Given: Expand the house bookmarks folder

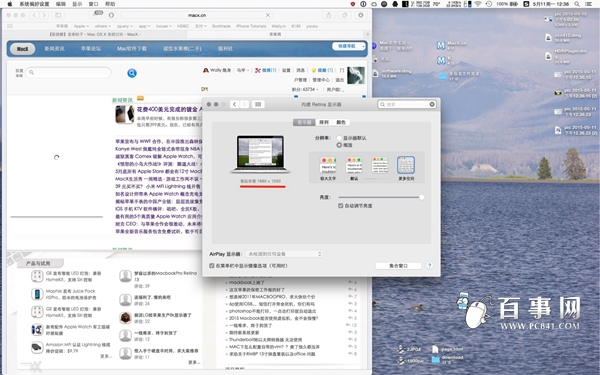Looking at the screenshot, I should pyautogui.click(x=164, y=26).
